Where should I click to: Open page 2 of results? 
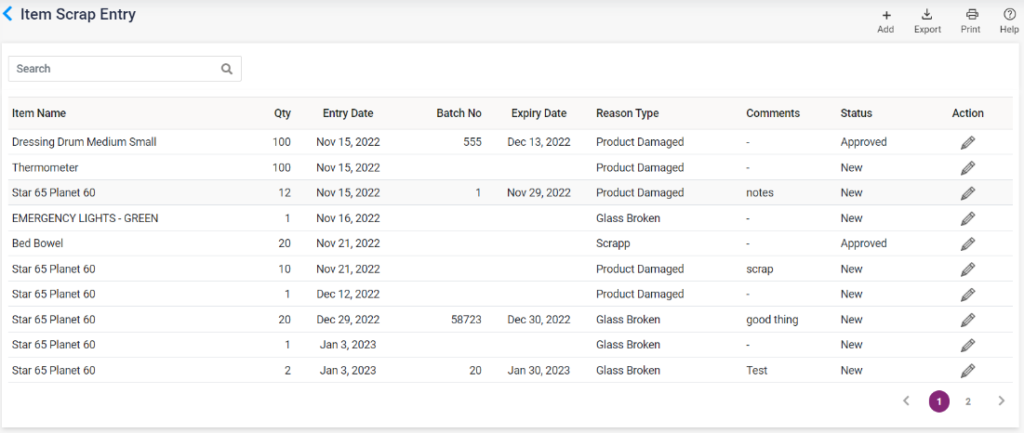tap(968, 401)
